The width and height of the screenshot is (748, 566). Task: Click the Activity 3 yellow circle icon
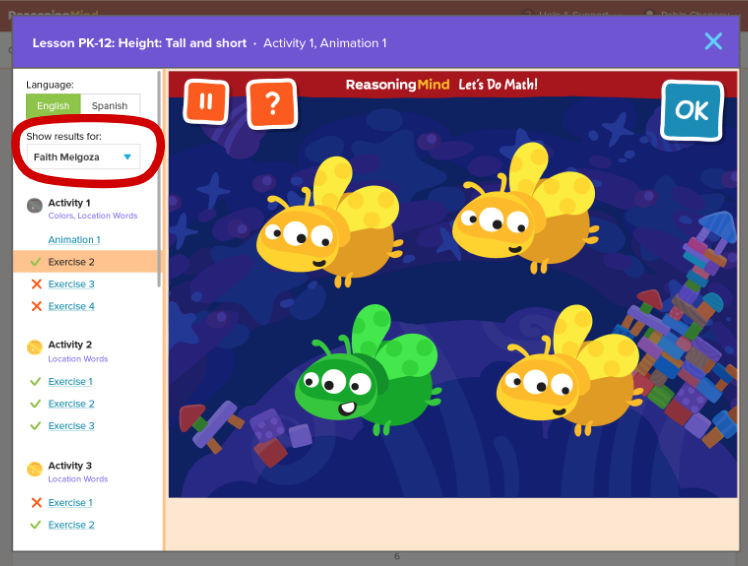click(x=34, y=468)
